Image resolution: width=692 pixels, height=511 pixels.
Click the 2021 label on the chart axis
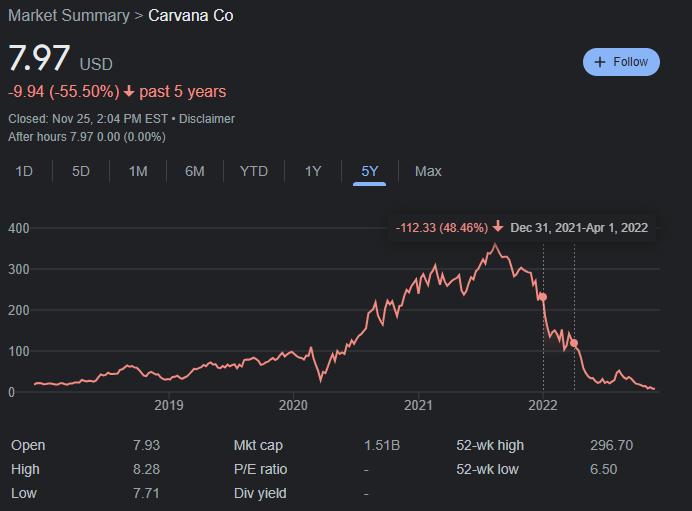tap(418, 405)
